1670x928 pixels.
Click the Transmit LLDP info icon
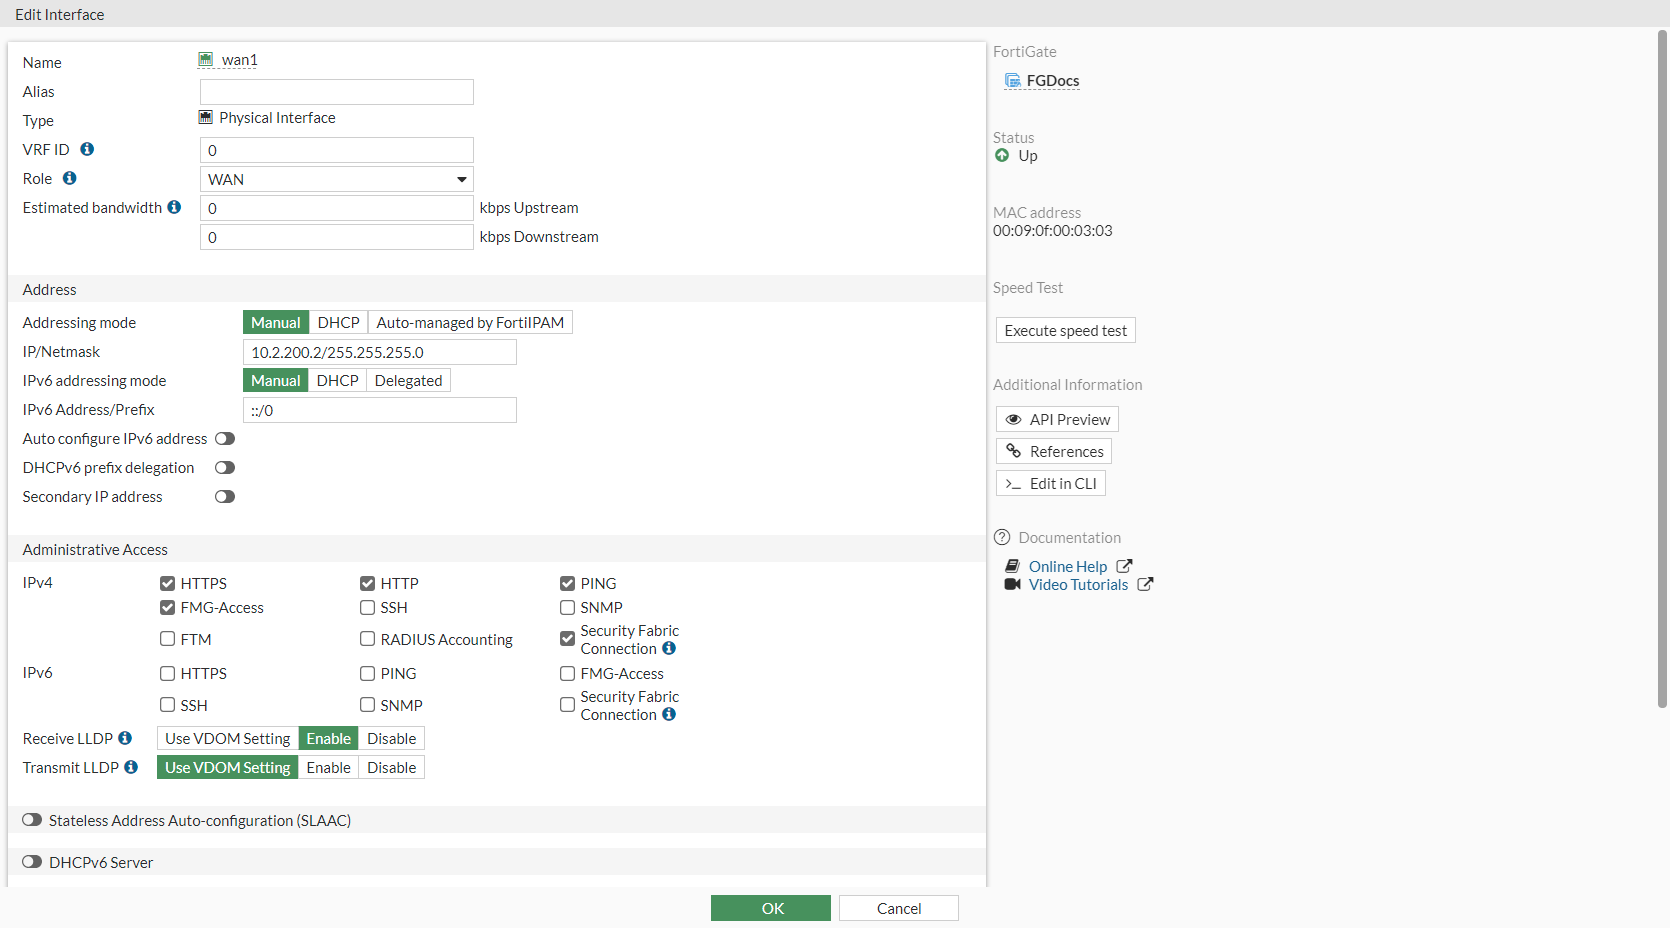tap(131, 767)
